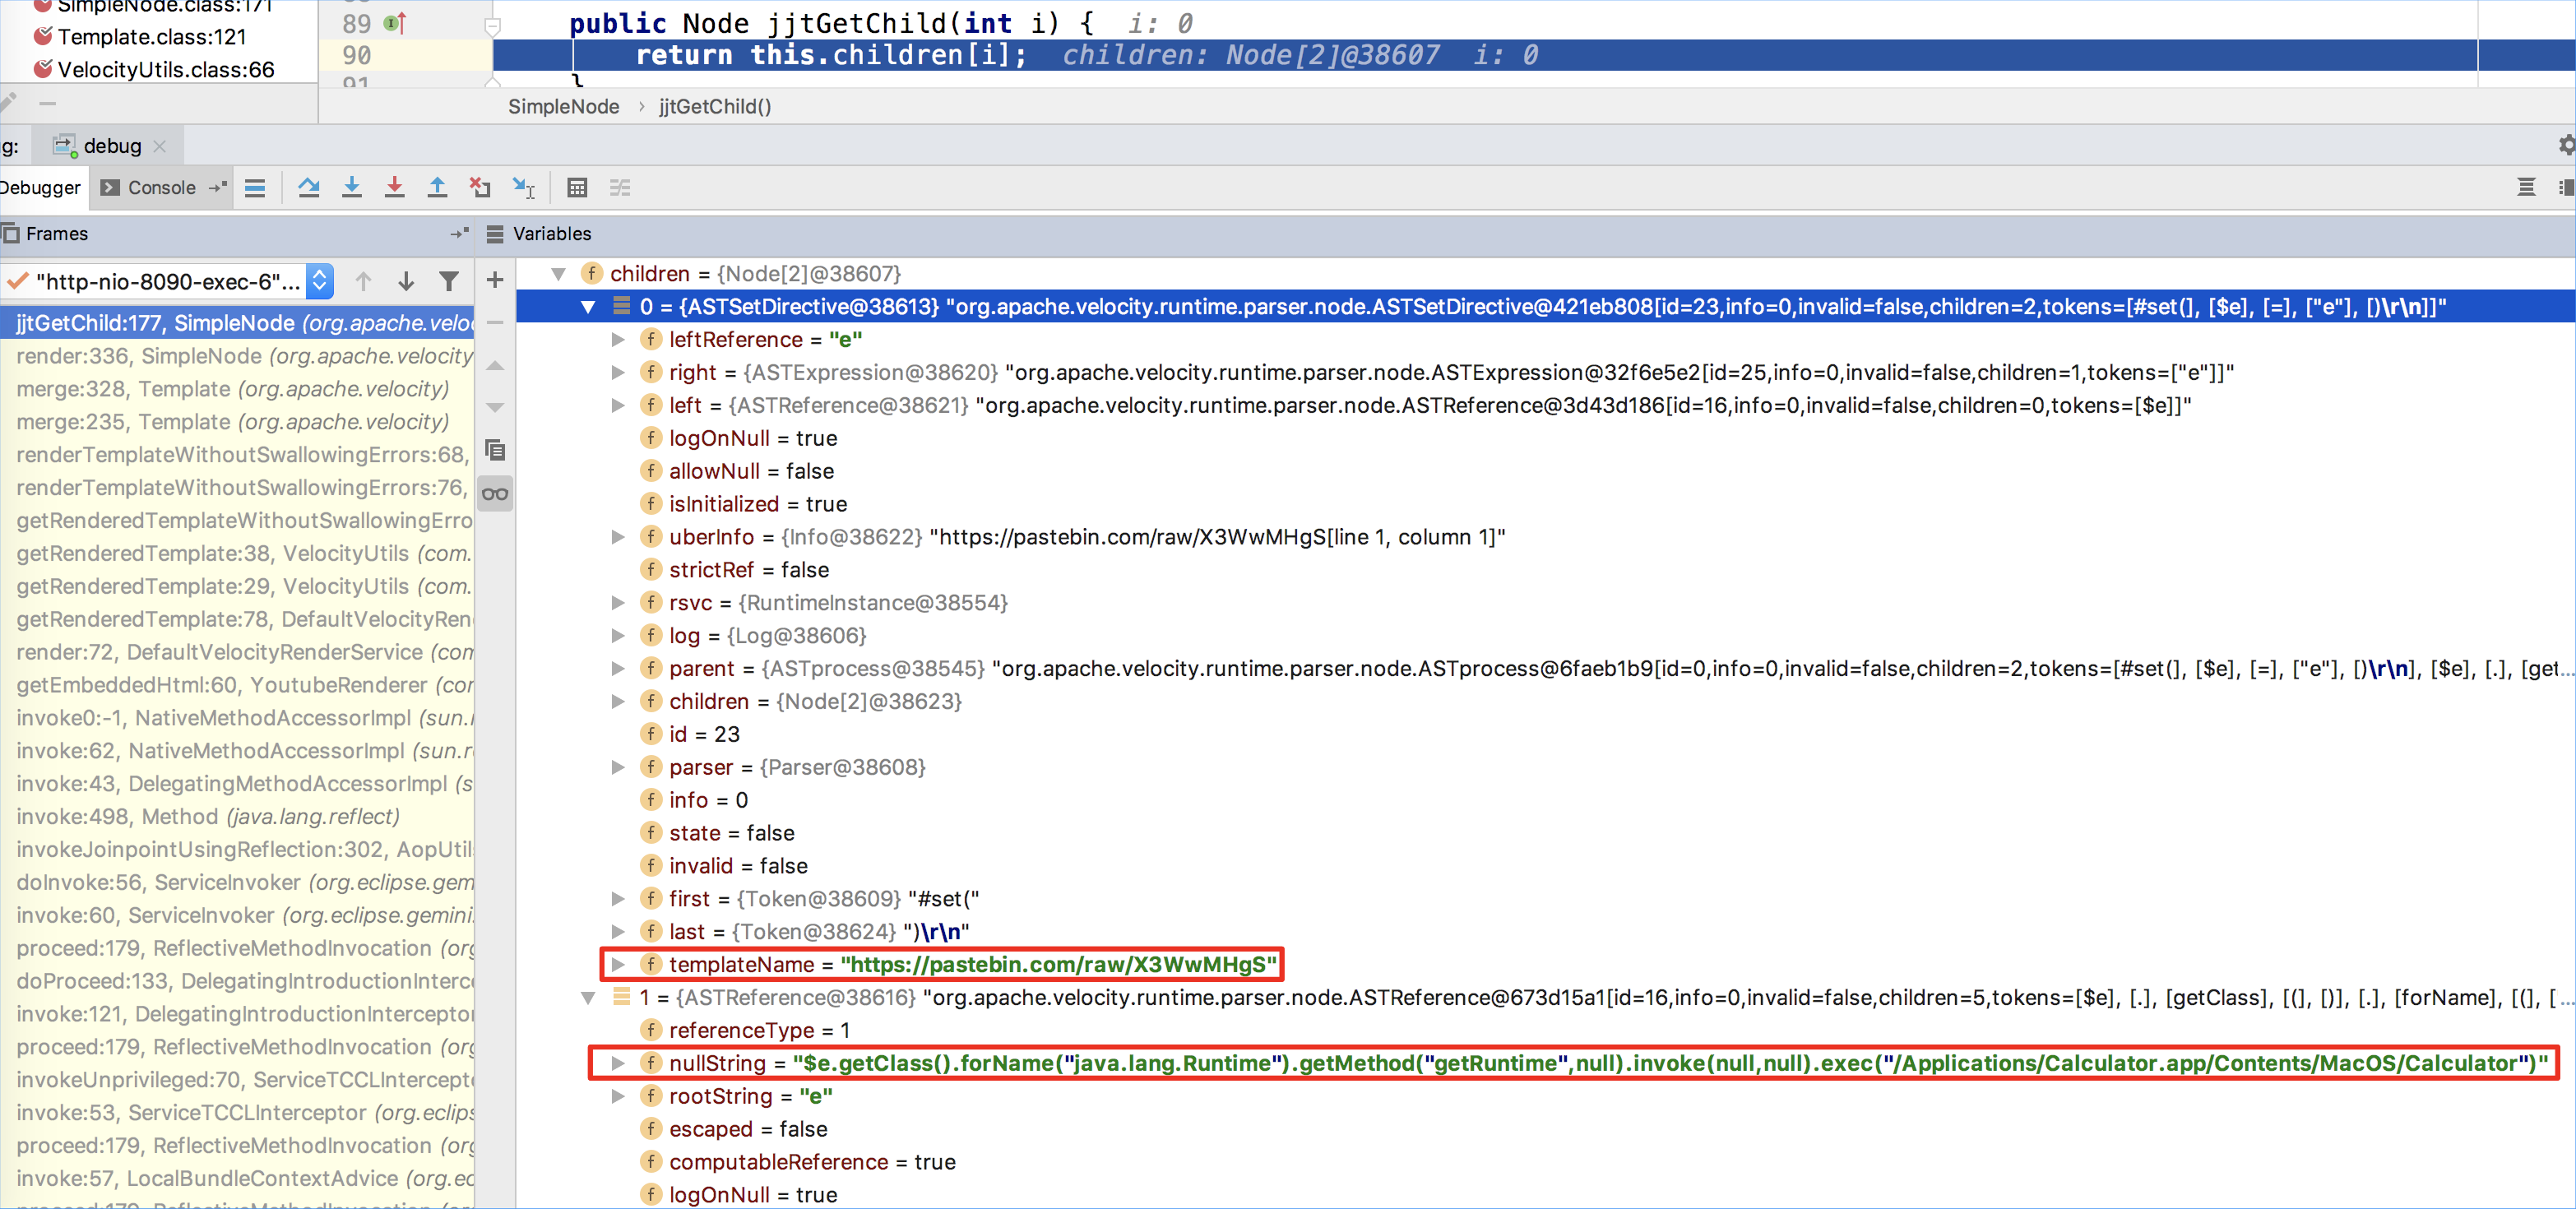This screenshot has height=1209, width=2576.
Task: Select the getEmbeddedHtml:60, YoutubeRenderer frame
Action: [238, 685]
